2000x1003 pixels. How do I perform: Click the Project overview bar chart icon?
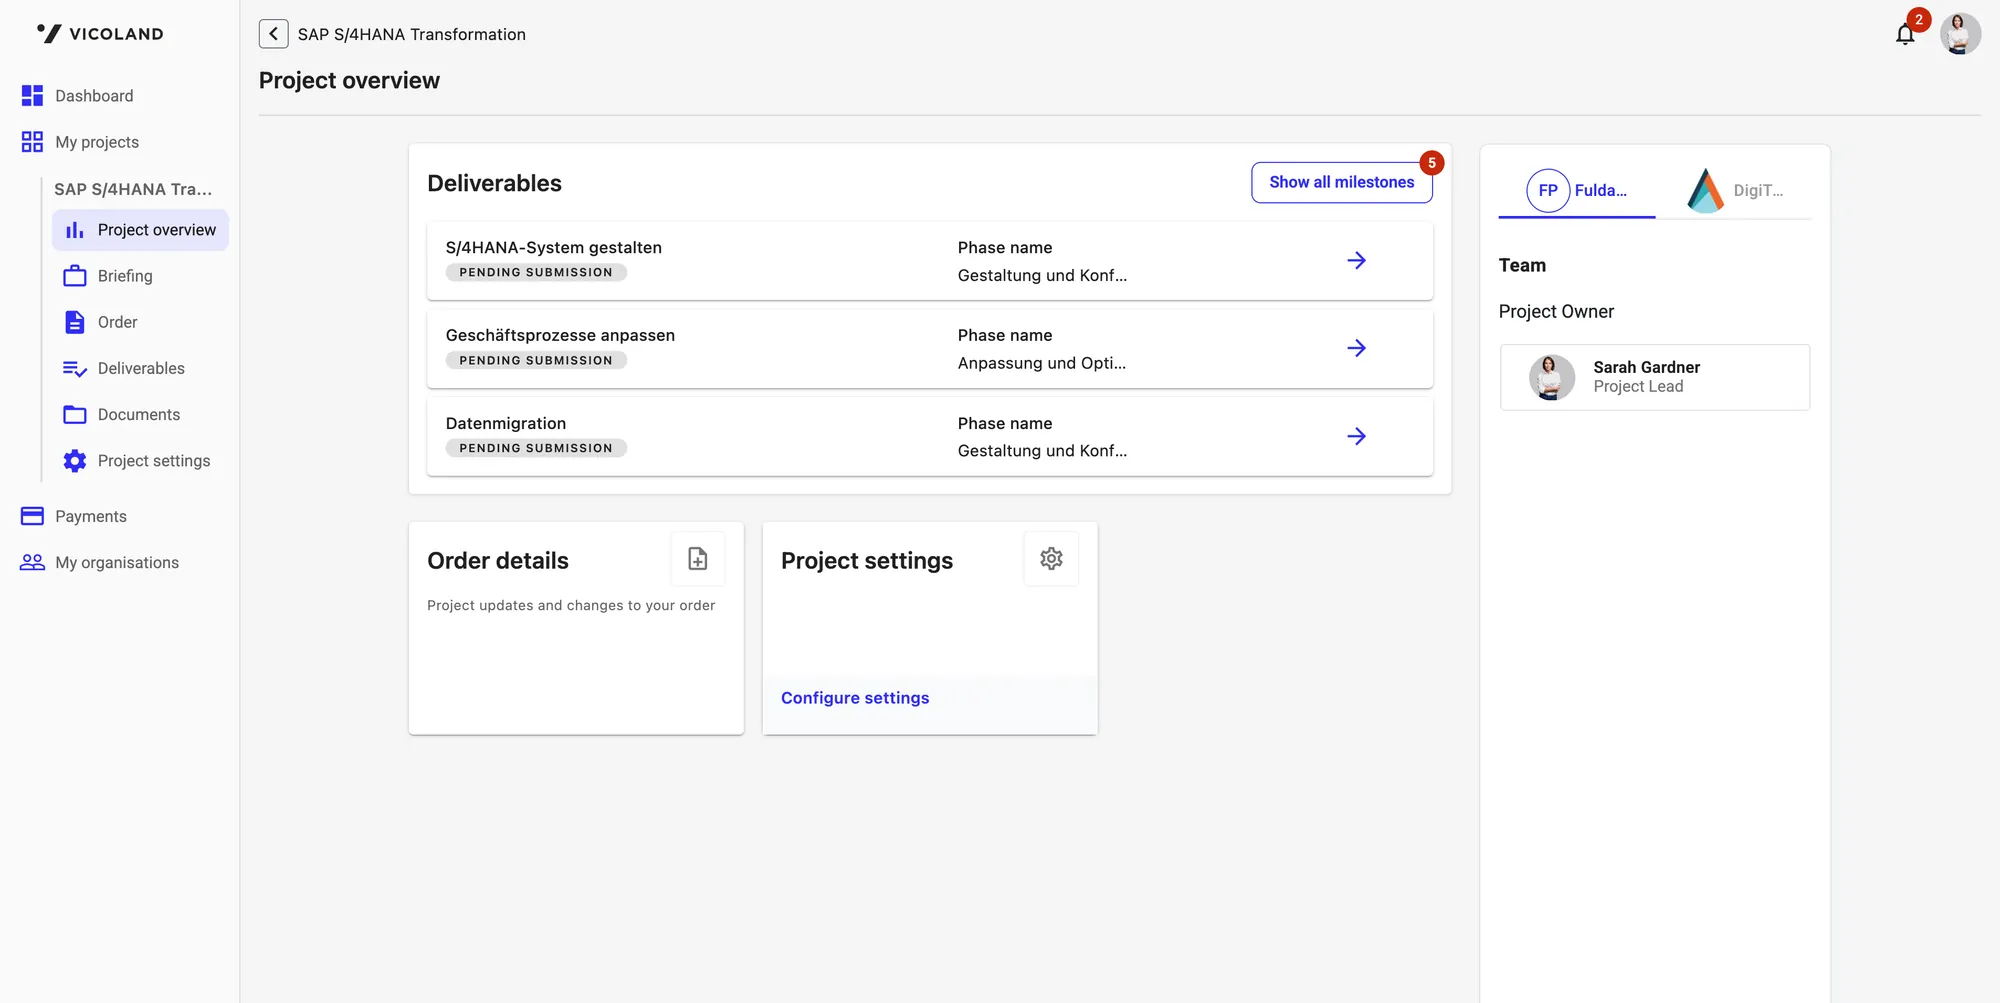[75, 230]
